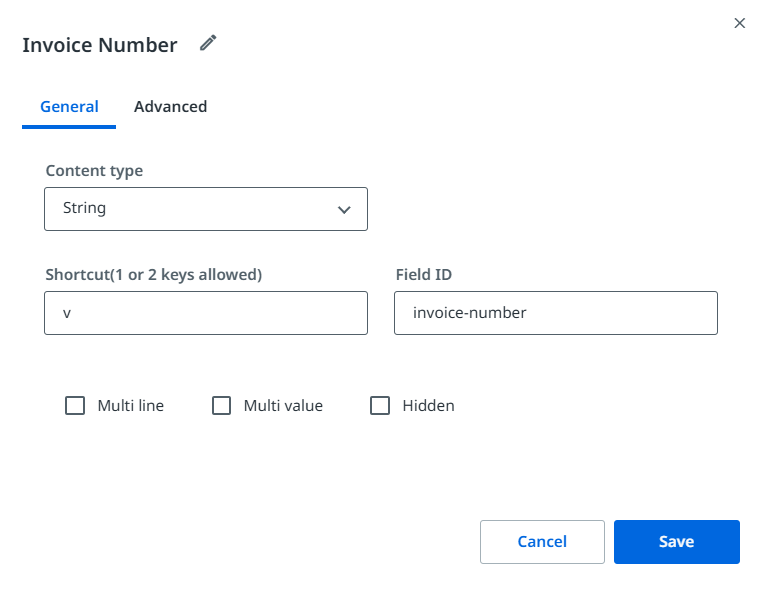The width and height of the screenshot is (759, 590).
Task: Check the Hidden checkbox
Action: coord(380,406)
